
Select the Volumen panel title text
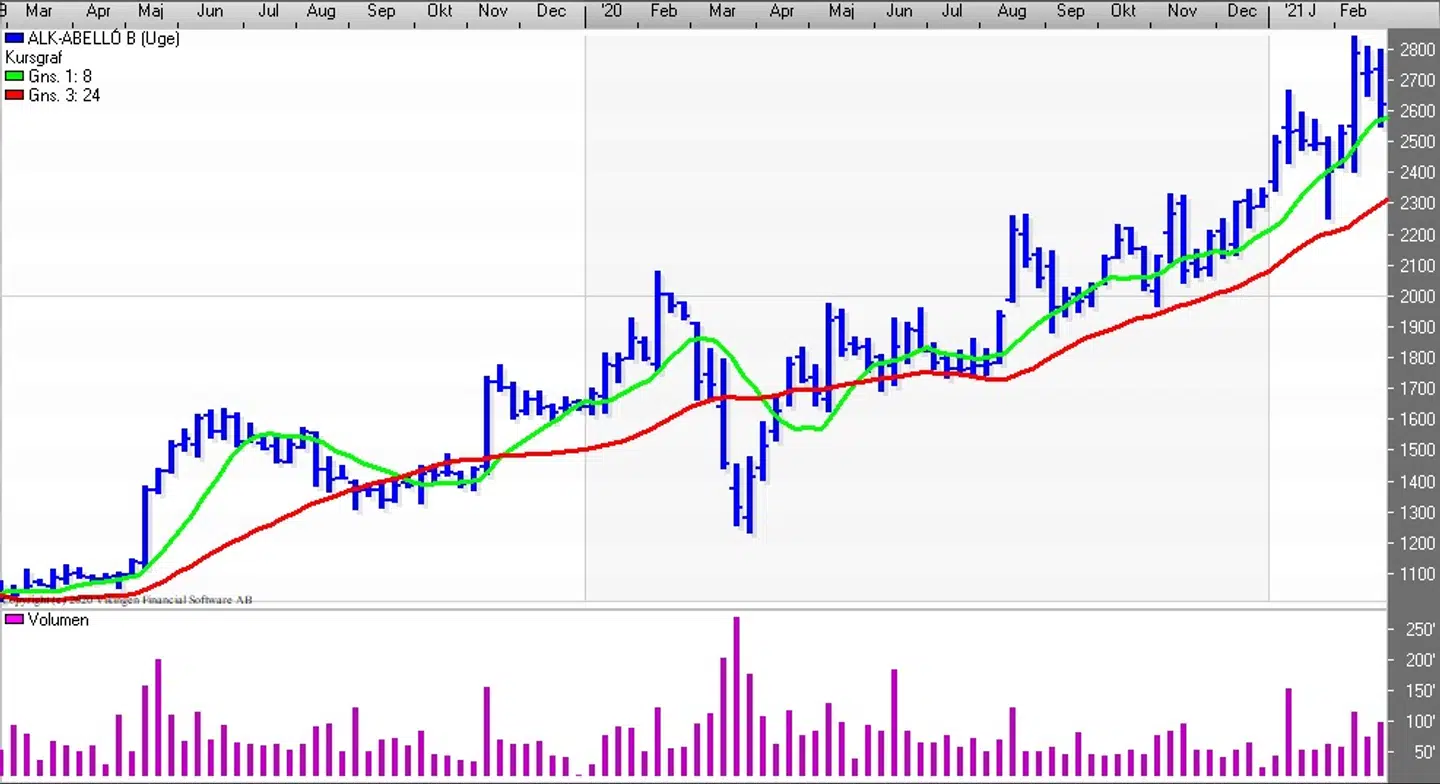(58, 620)
